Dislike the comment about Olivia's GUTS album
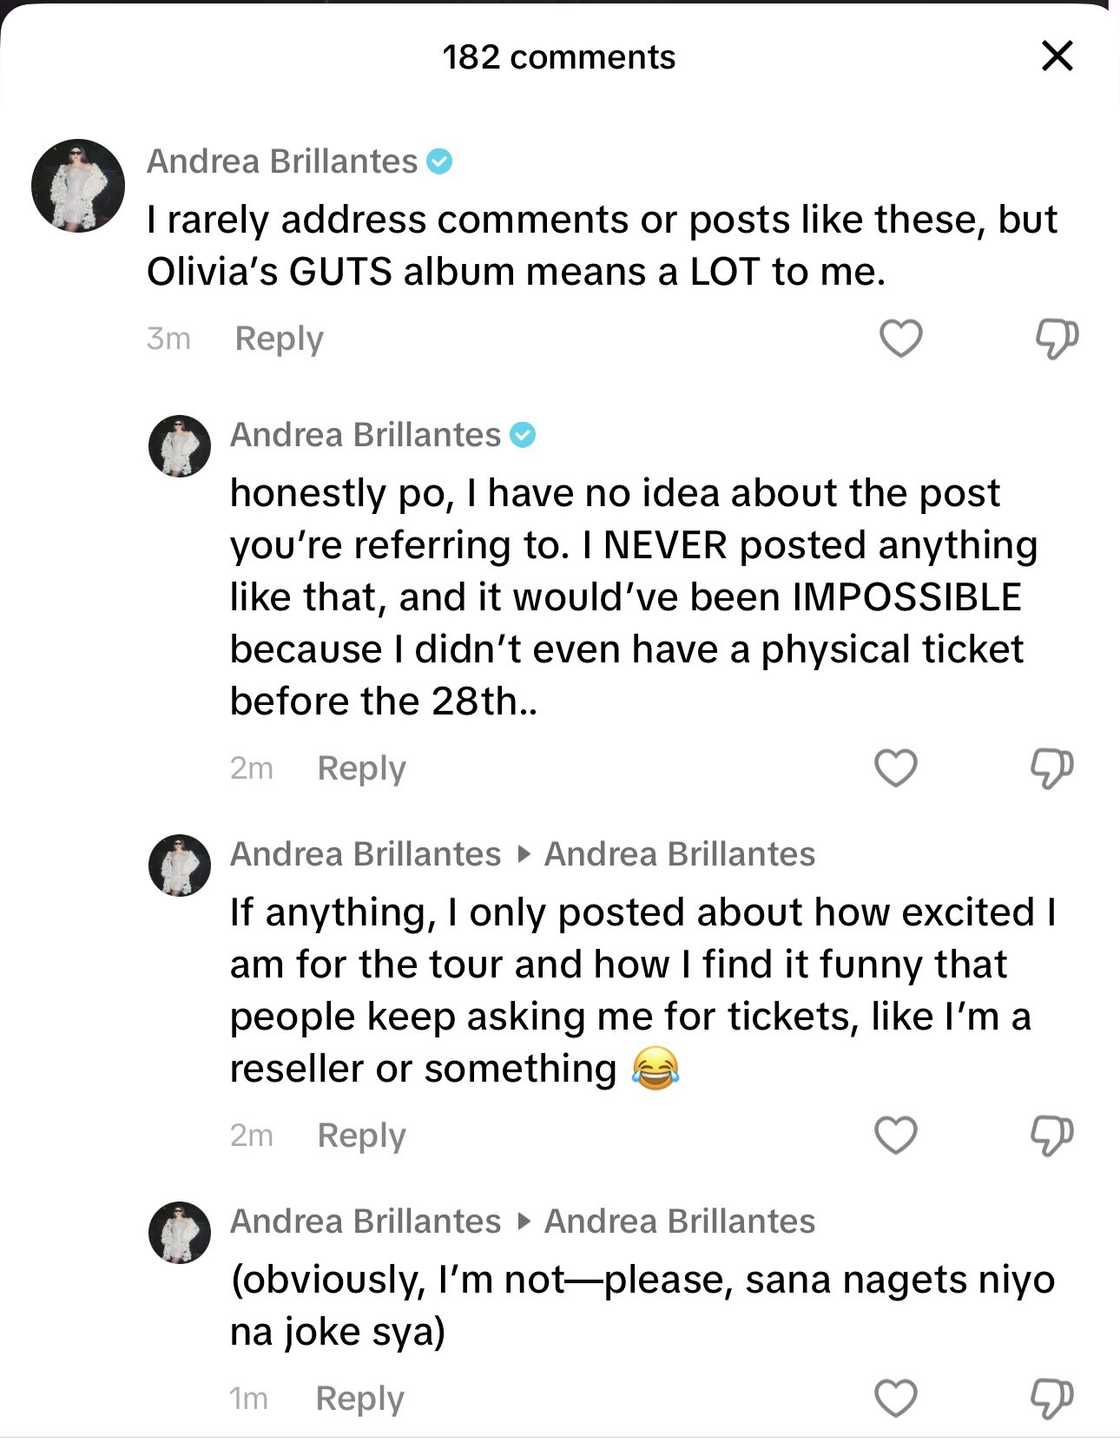The height and width of the screenshot is (1455, 1120). tap(1056, 338)
